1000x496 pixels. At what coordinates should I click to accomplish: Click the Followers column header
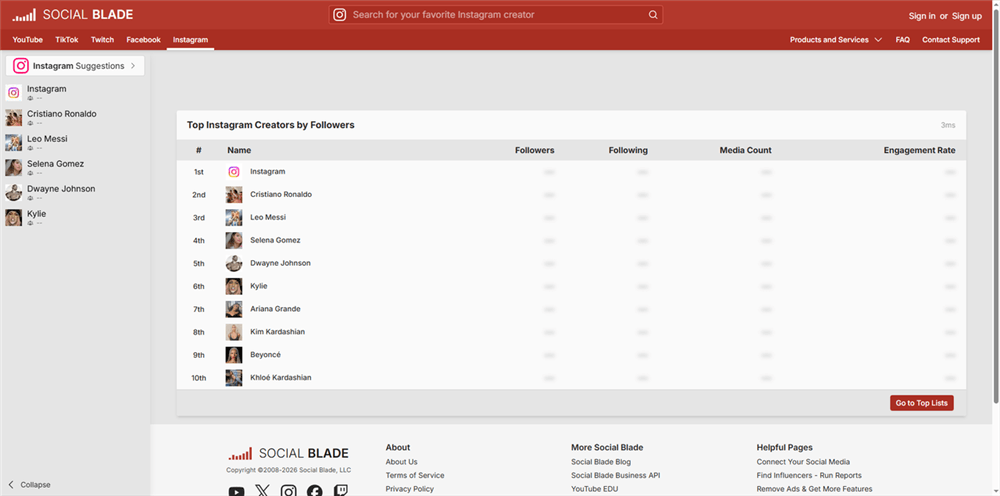point(534,150)
